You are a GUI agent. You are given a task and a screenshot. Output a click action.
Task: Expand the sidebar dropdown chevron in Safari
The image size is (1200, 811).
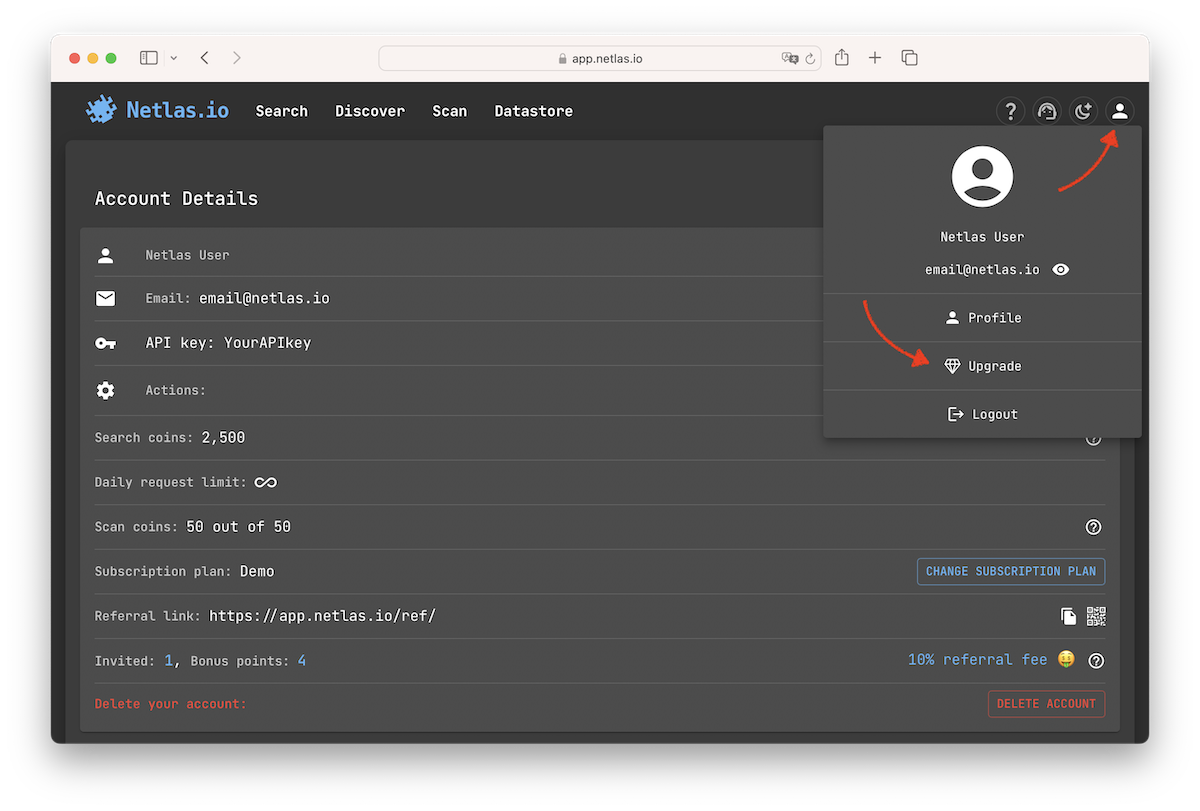click(x=174, y=58)
